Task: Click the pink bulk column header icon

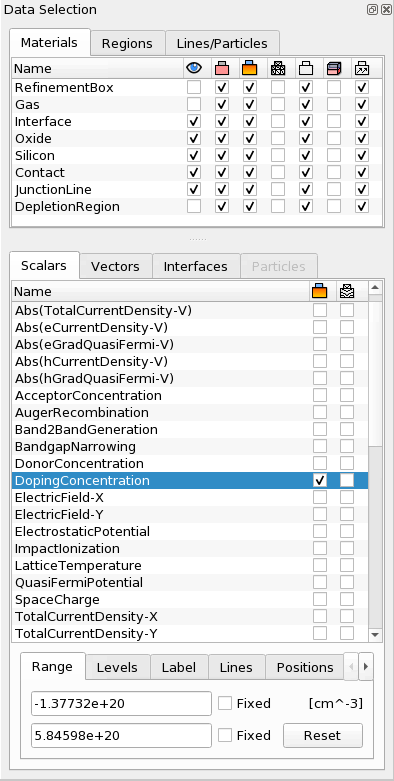Action: pyautogui.click(x=222, y=68)
